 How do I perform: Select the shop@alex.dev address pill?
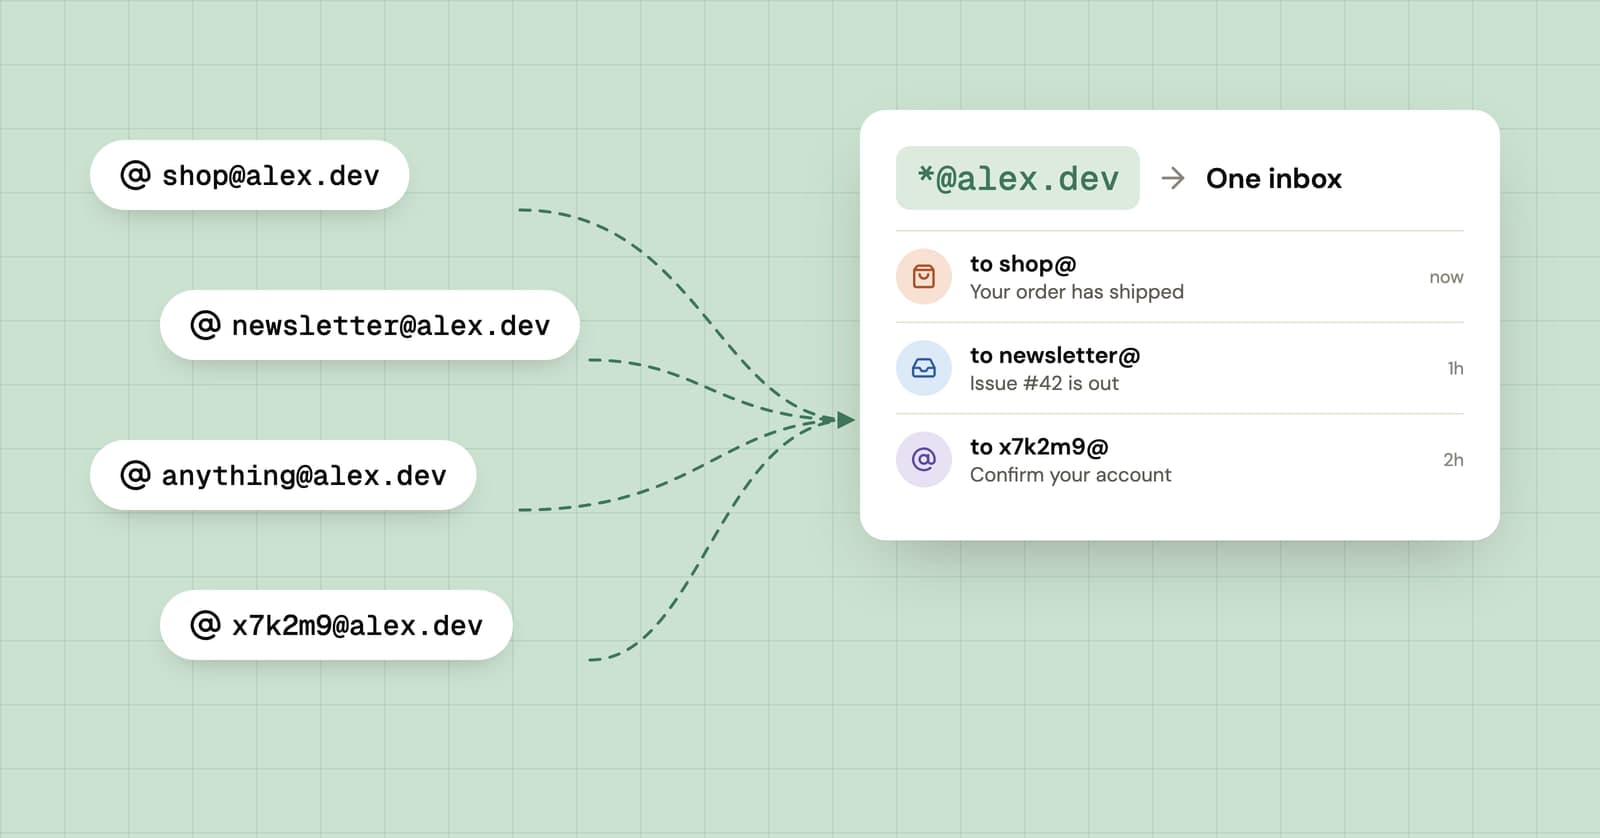pyautogui.click(x=249, y=175)
